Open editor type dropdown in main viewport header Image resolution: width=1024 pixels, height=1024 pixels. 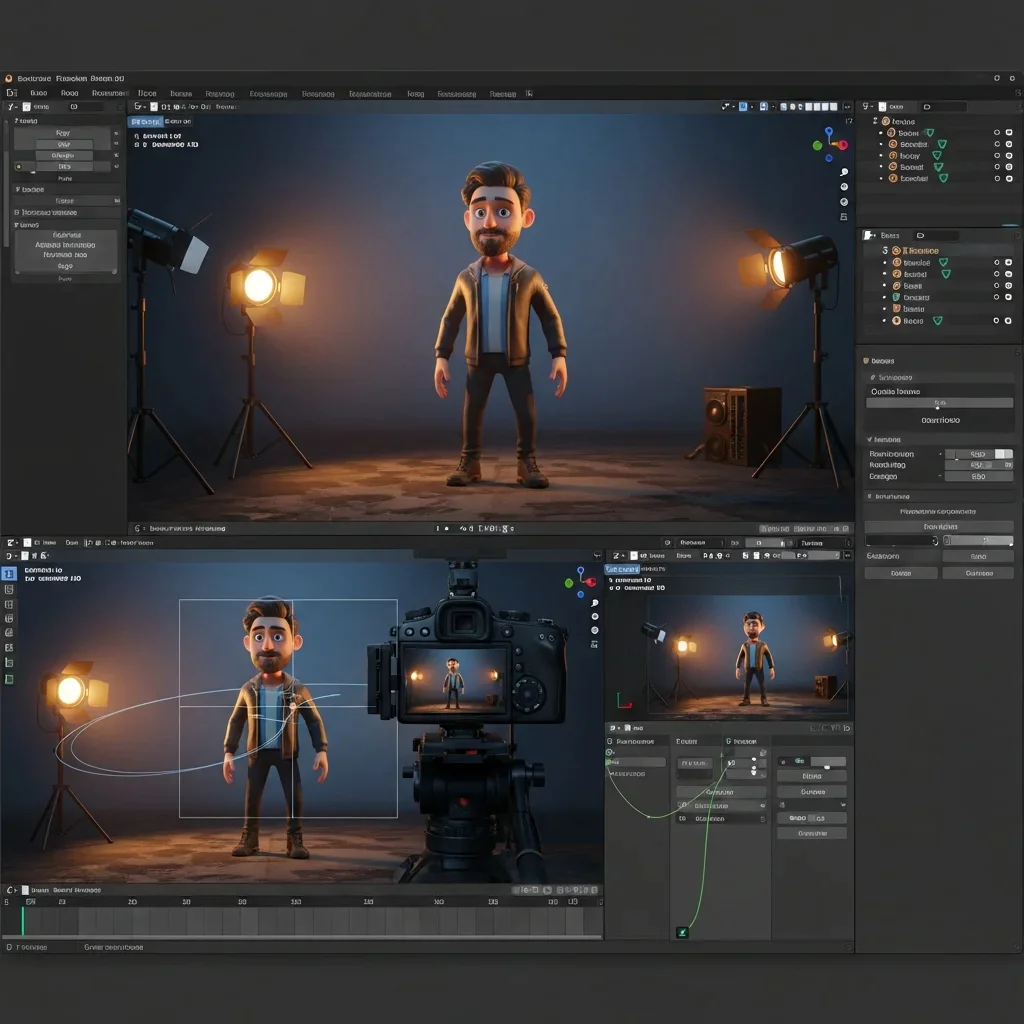139,106
